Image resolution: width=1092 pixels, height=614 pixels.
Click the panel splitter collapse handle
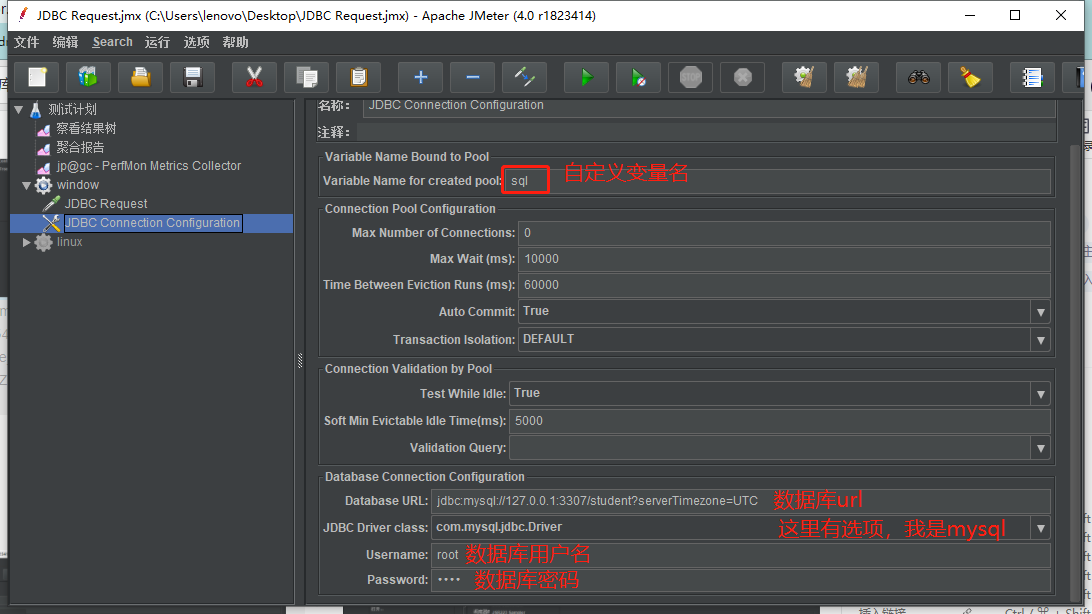pos(300,360)
